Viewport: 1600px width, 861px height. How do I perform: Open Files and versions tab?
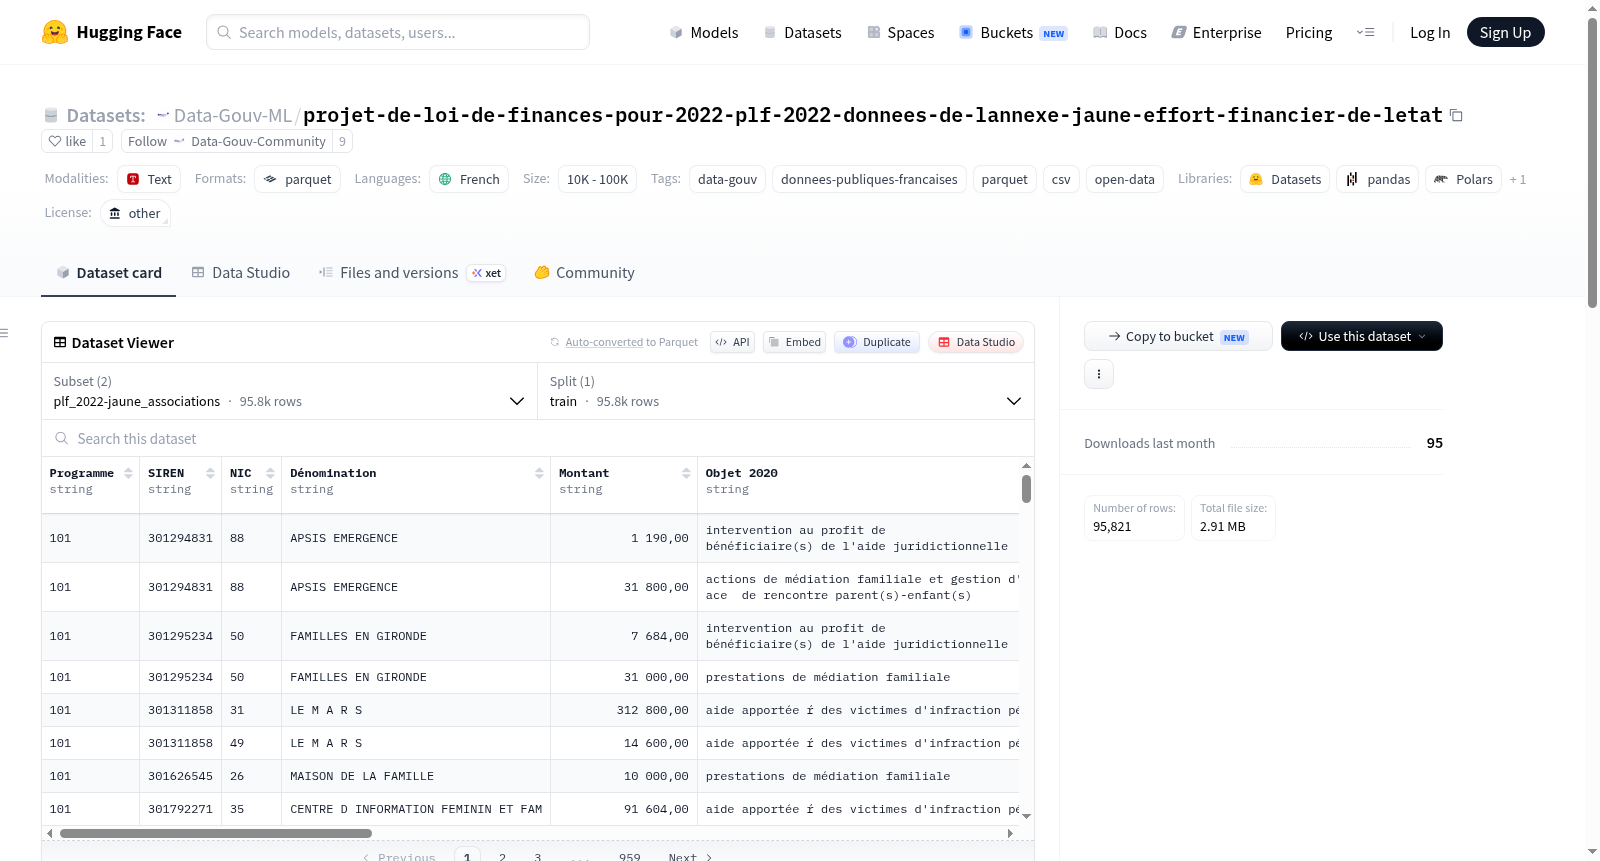412,273
